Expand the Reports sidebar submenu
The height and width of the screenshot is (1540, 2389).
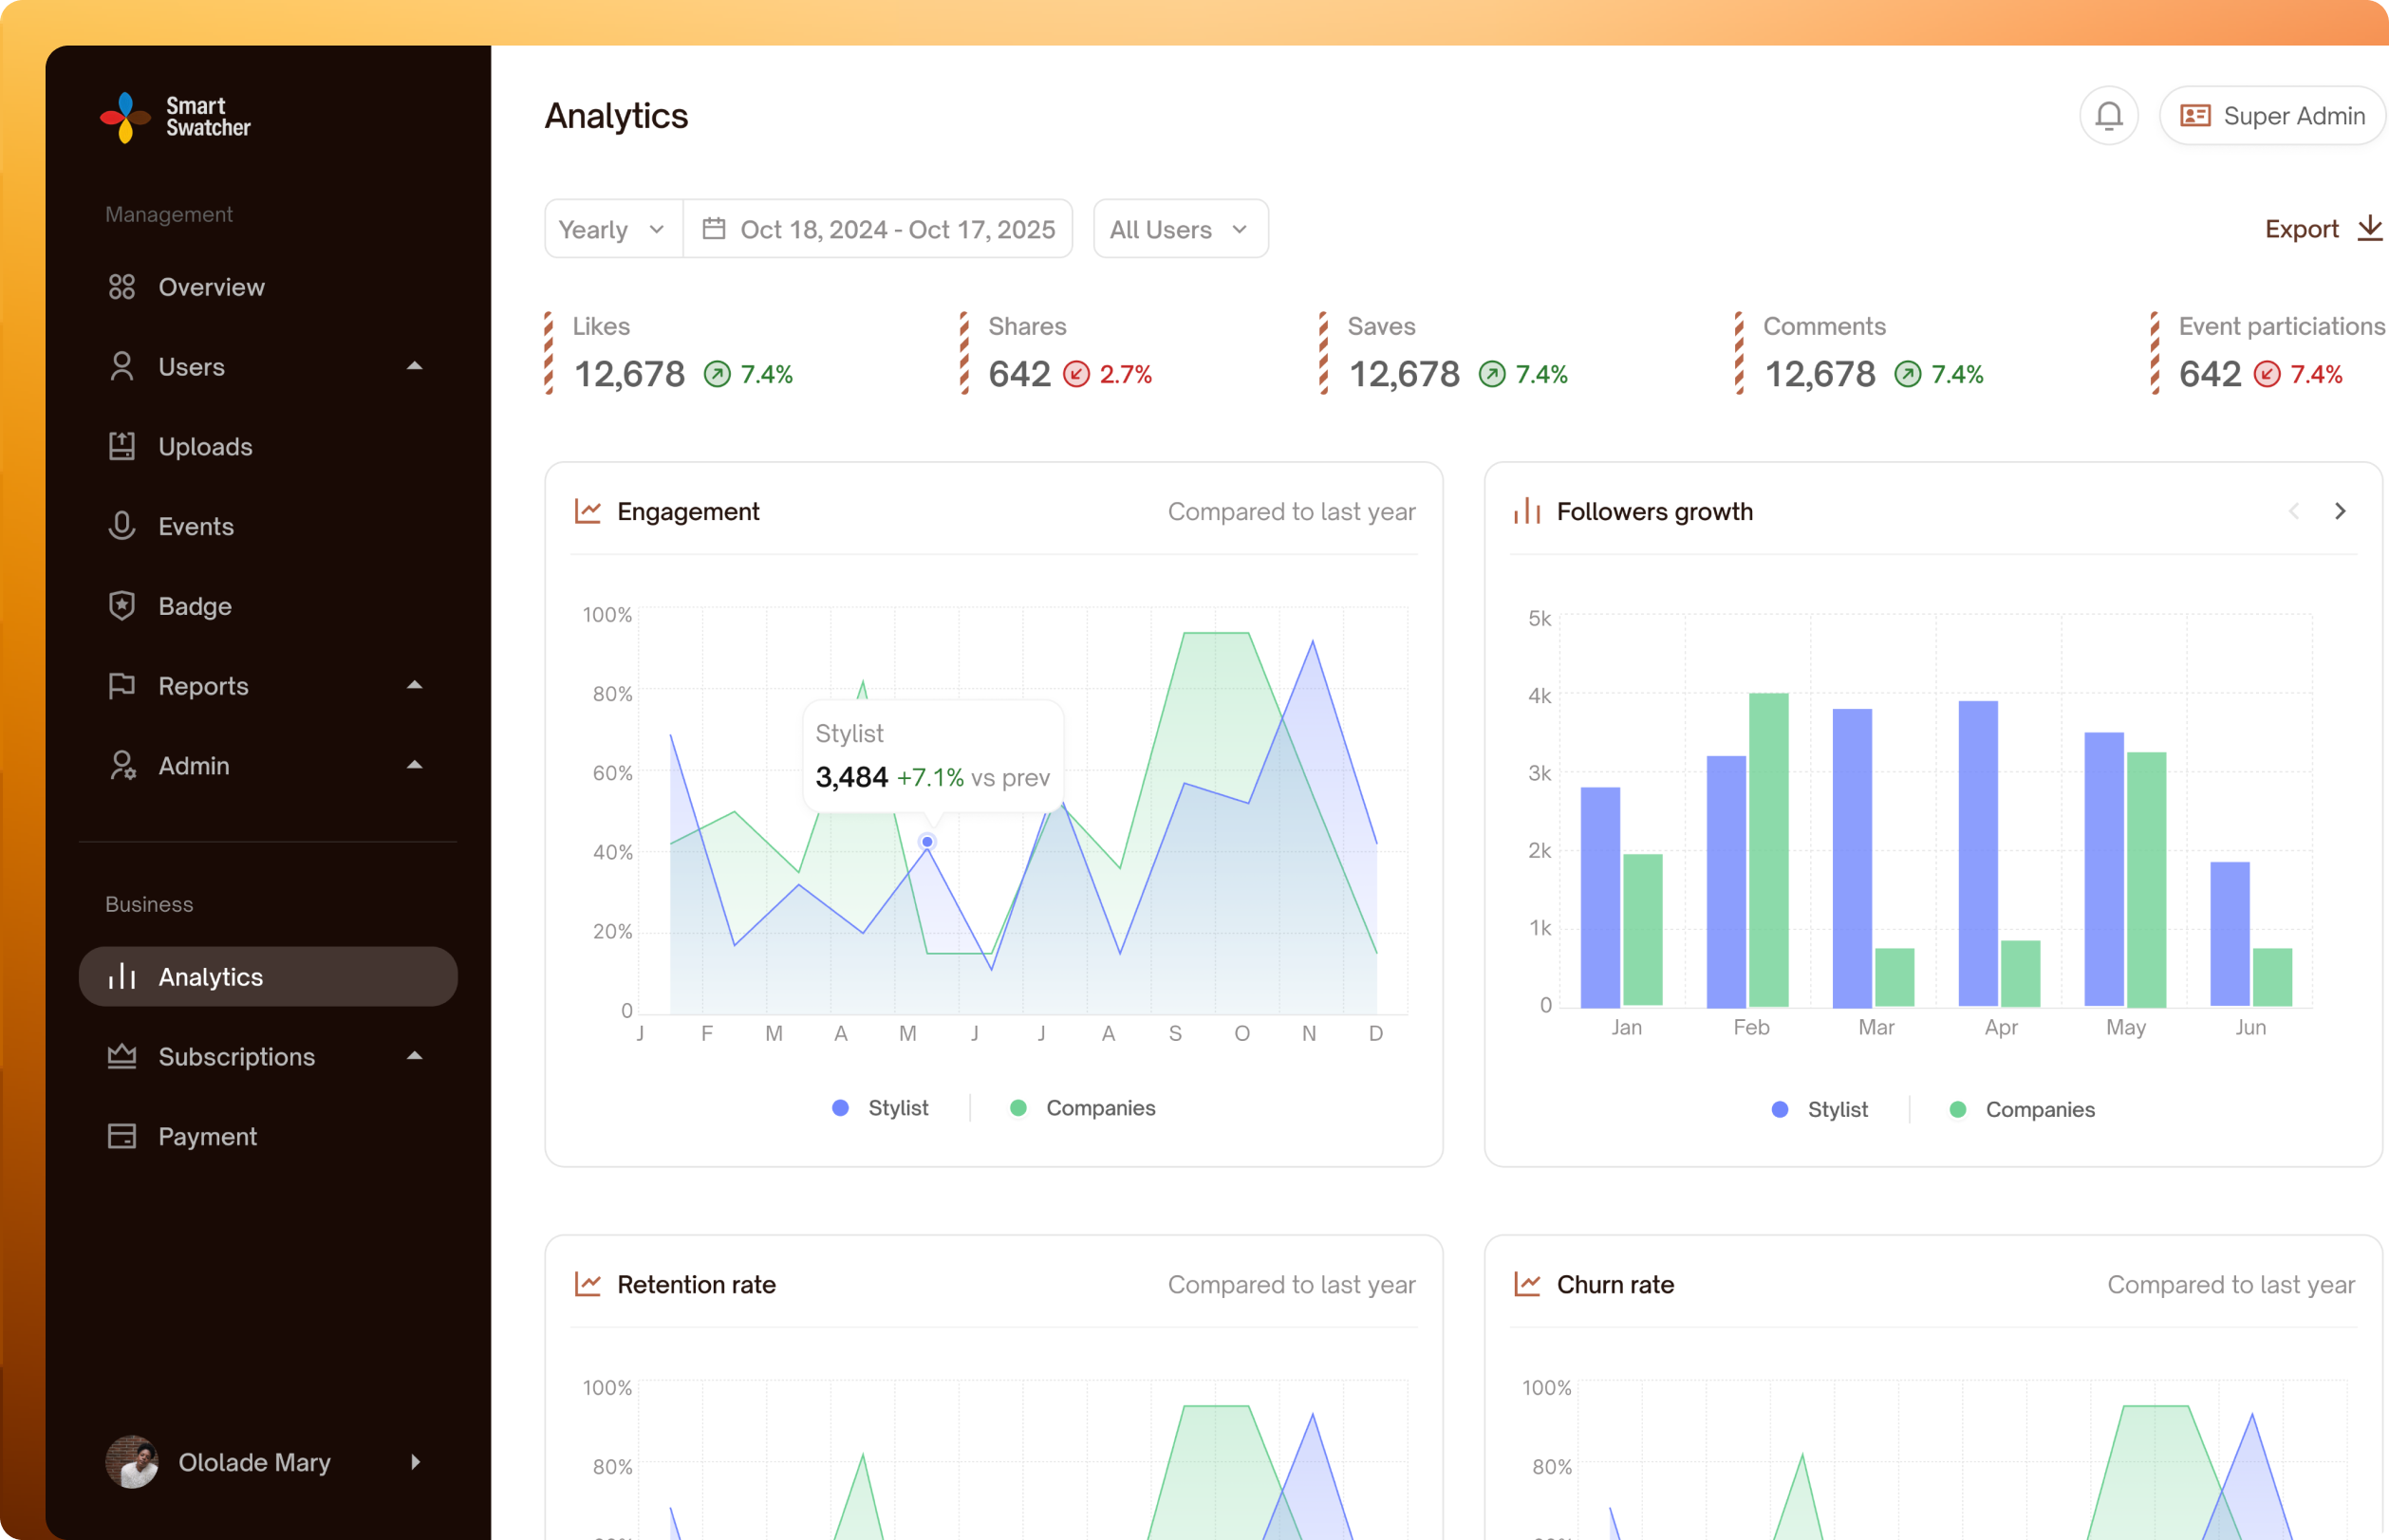click(414, 685)
